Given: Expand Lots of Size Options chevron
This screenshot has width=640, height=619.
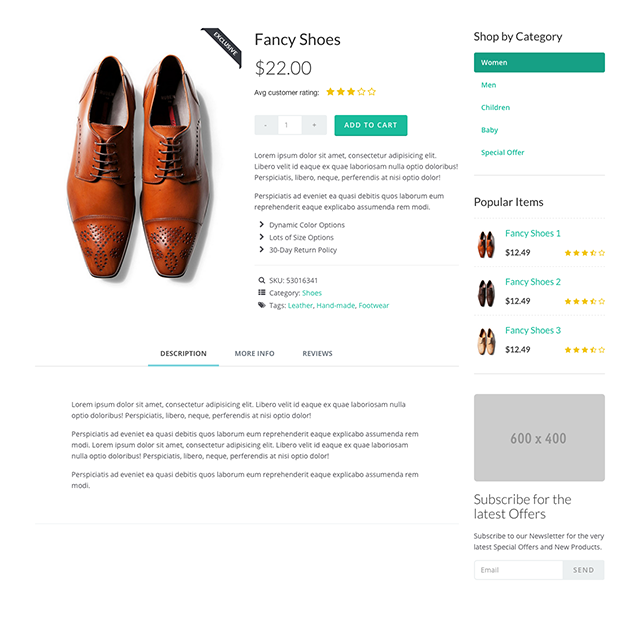Looking at the screenshot, I should [x=262, y=237].
